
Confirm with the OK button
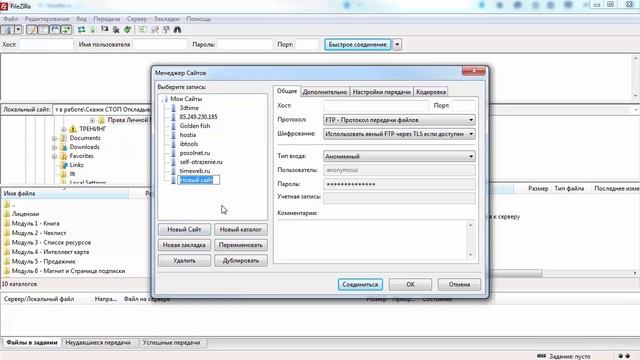click(x=410, y=284)
